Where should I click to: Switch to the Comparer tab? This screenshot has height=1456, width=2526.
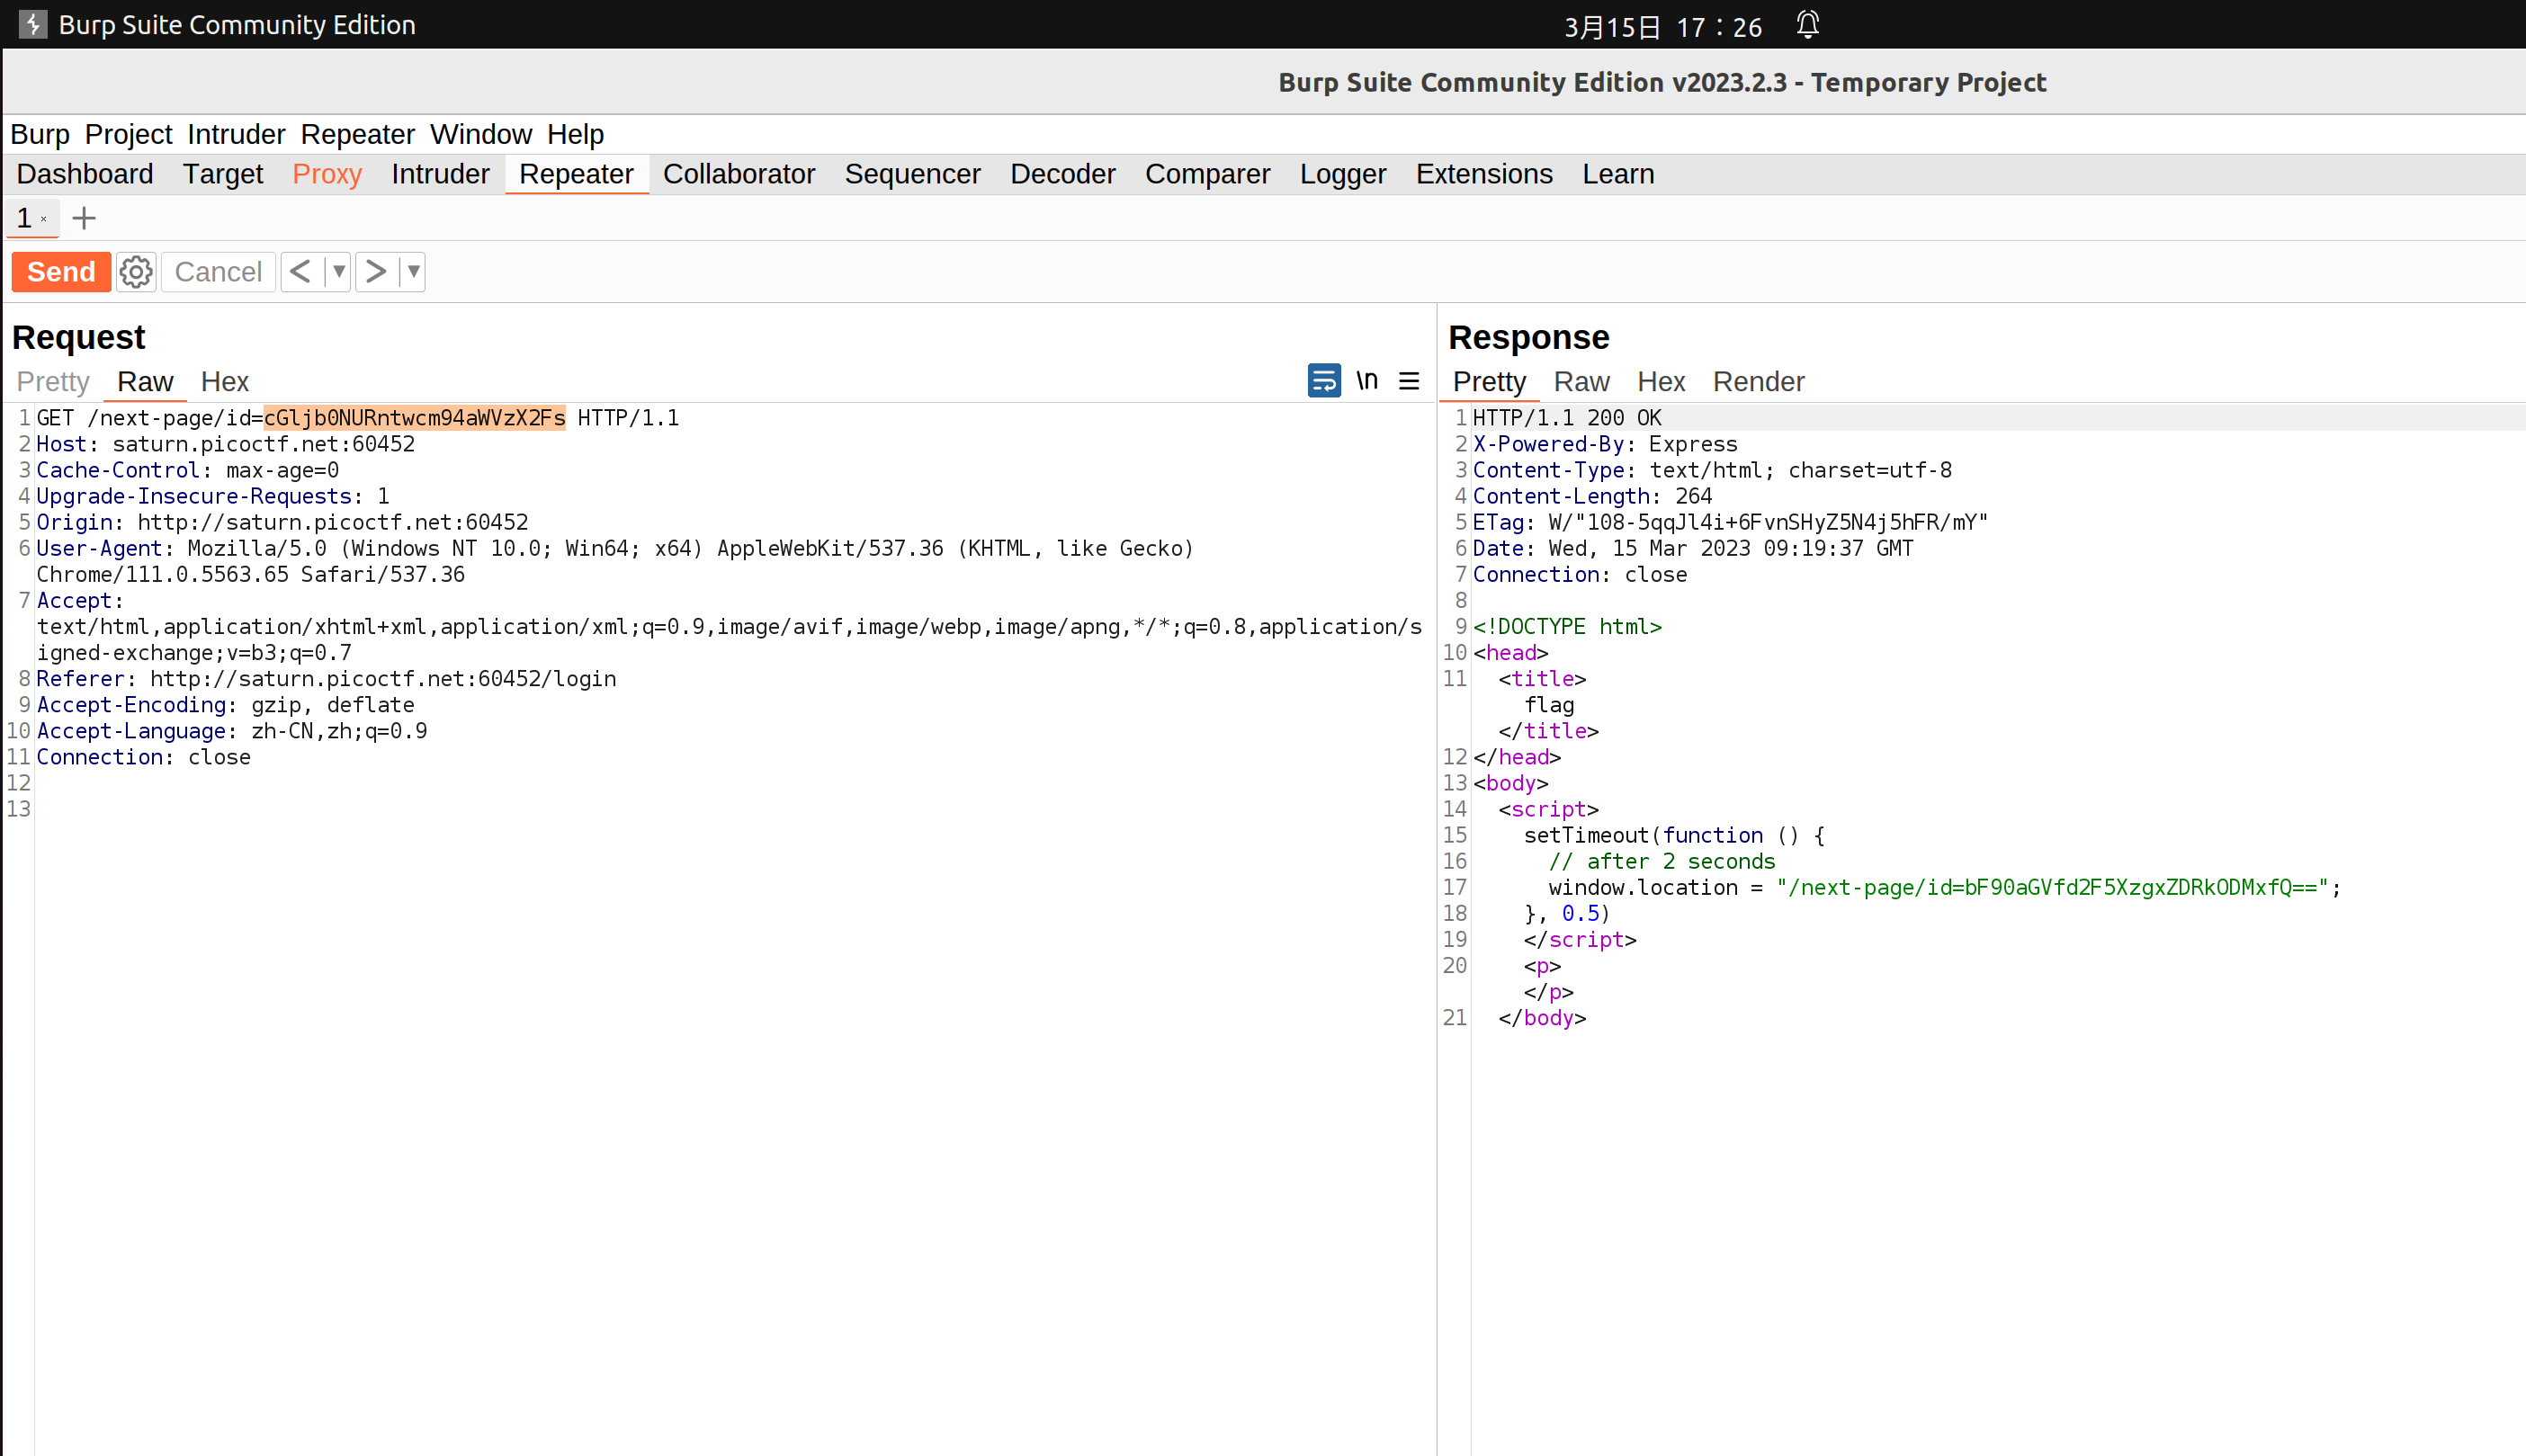pos(1208,174)
